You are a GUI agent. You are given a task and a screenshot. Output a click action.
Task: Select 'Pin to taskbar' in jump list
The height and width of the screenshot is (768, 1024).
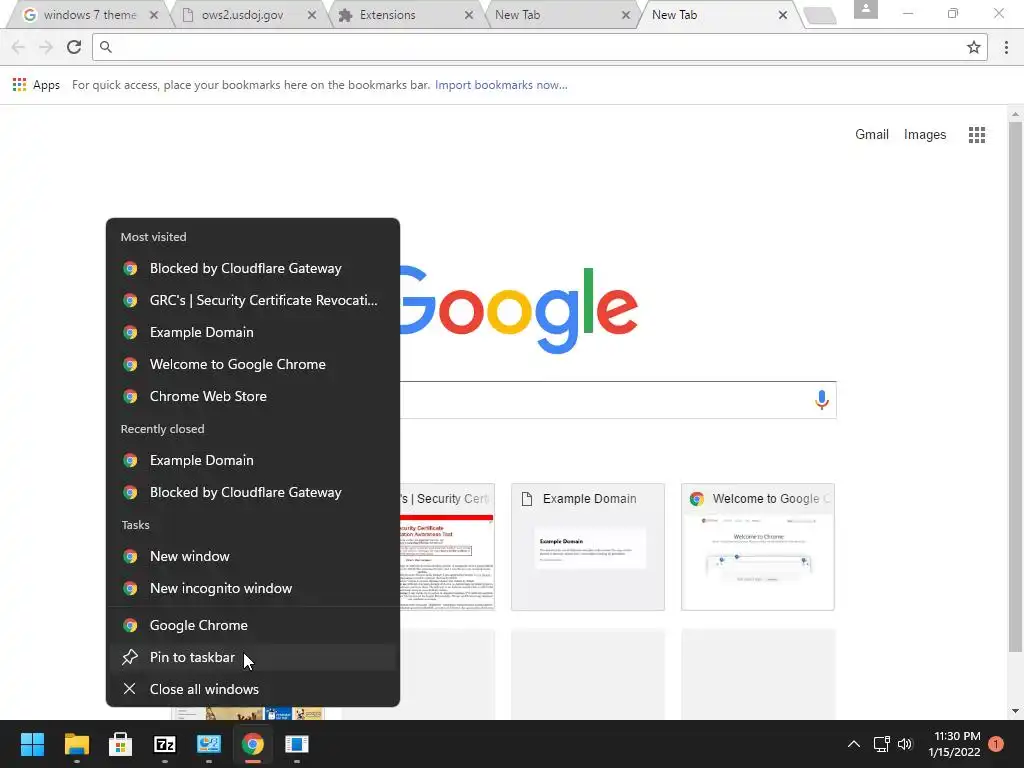(253, 657)
